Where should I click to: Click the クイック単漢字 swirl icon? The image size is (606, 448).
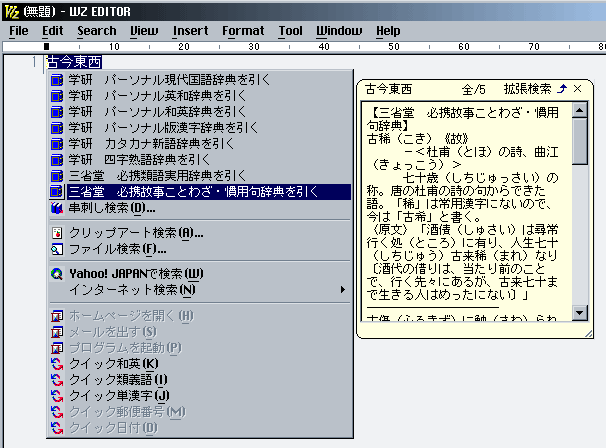57,396
